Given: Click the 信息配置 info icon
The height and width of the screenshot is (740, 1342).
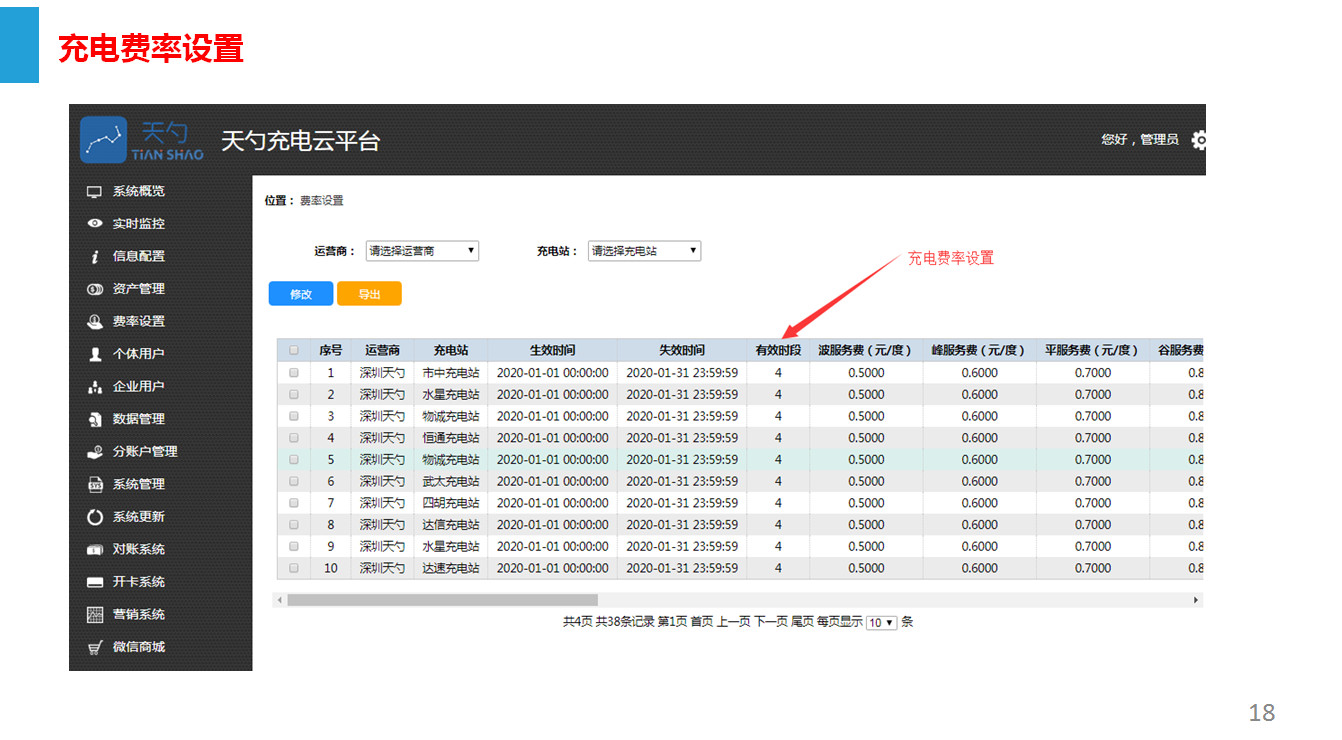Looking at the screenshot, I should click(95, 257).
